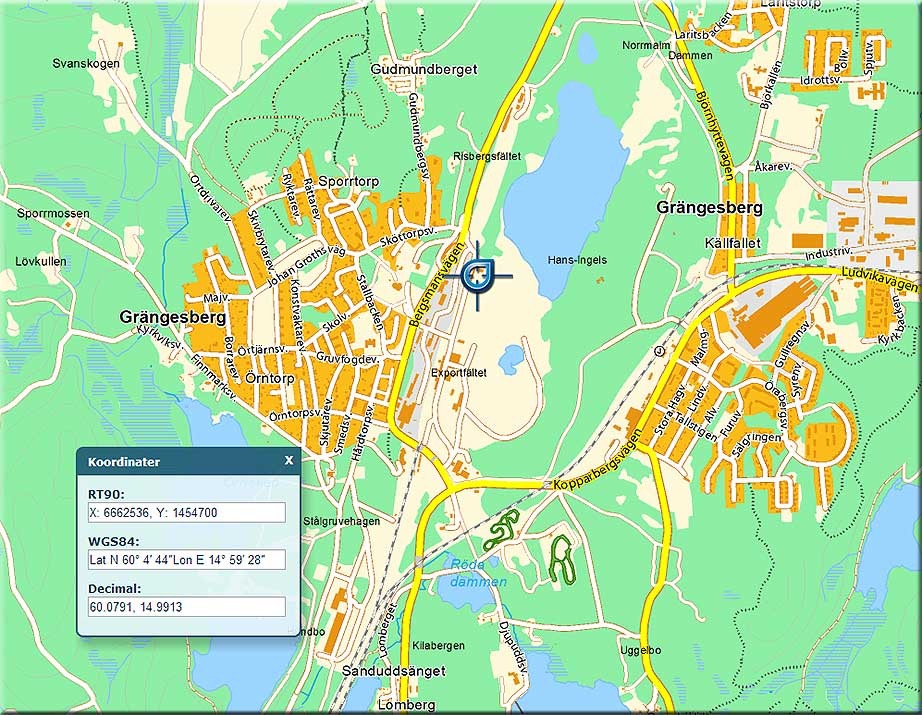
Task: Click the Röda dammen label
Action: click(x=478, y=573)
